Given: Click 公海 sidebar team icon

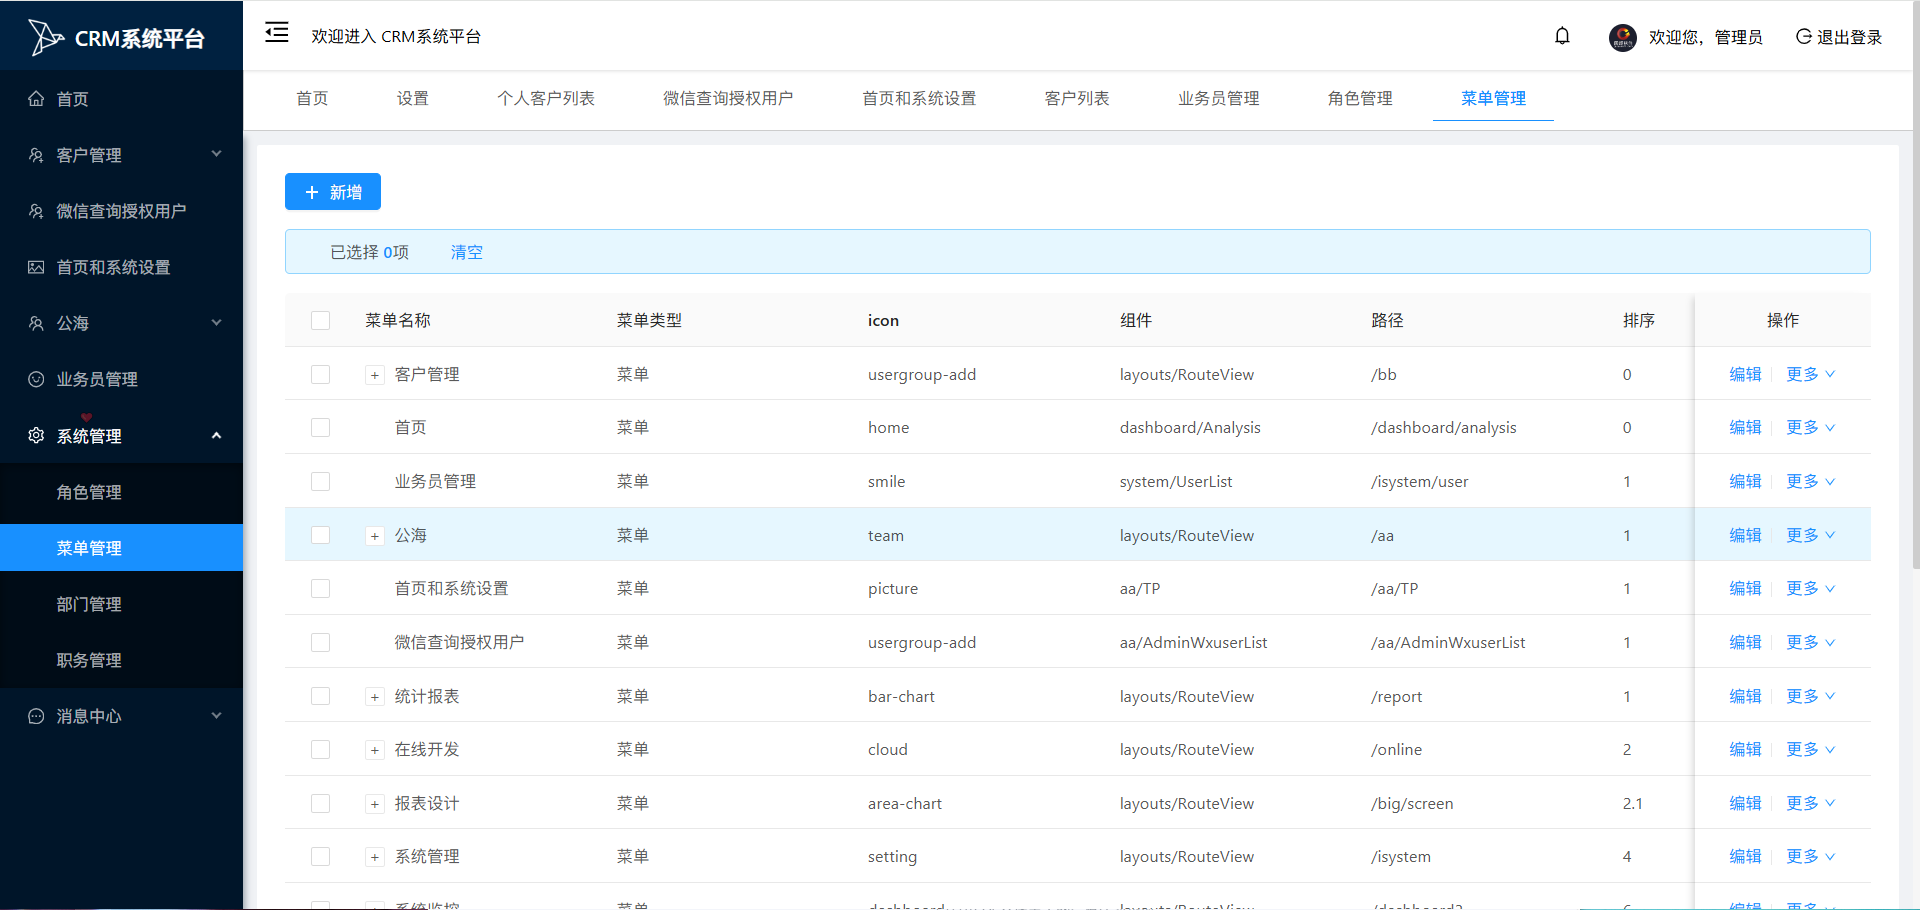Looking at the screenshot, I should [x=36, y=323].
